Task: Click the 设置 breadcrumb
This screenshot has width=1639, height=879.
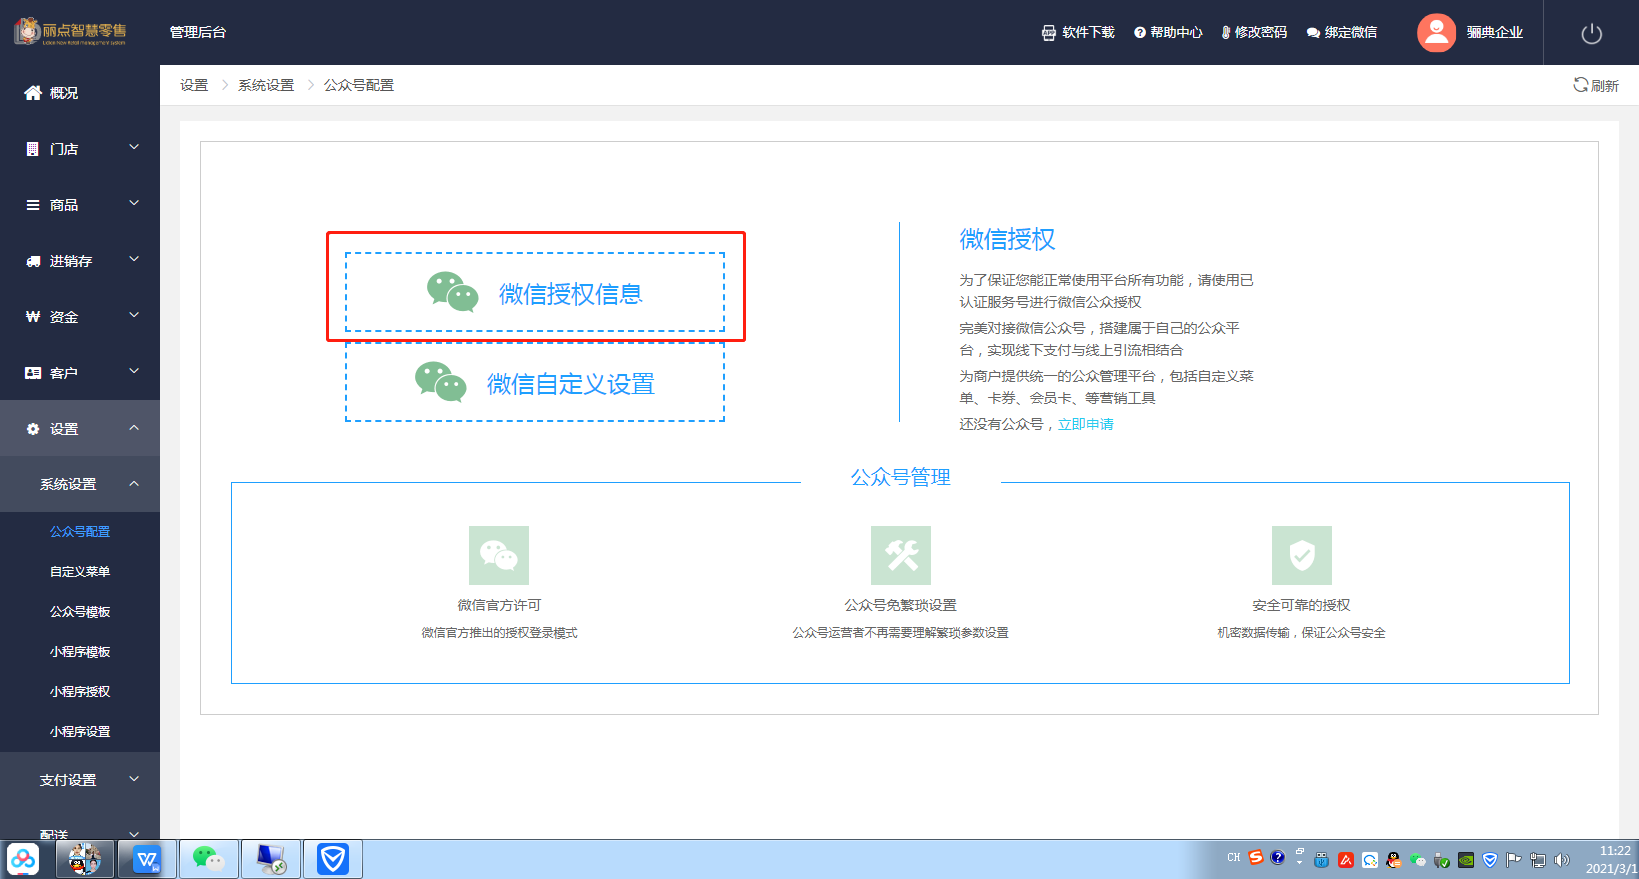Action: coord(194,85)
